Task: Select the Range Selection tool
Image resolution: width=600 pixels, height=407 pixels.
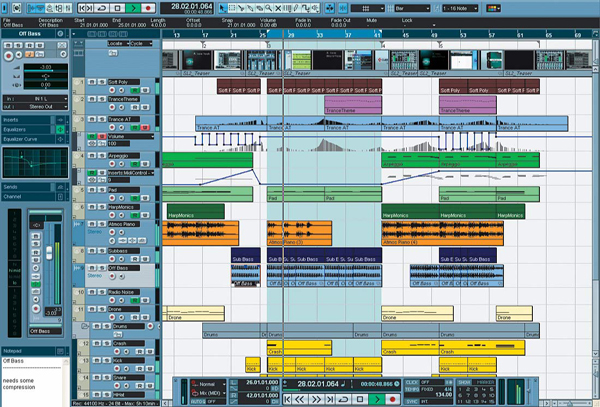Action: point(232,8)
